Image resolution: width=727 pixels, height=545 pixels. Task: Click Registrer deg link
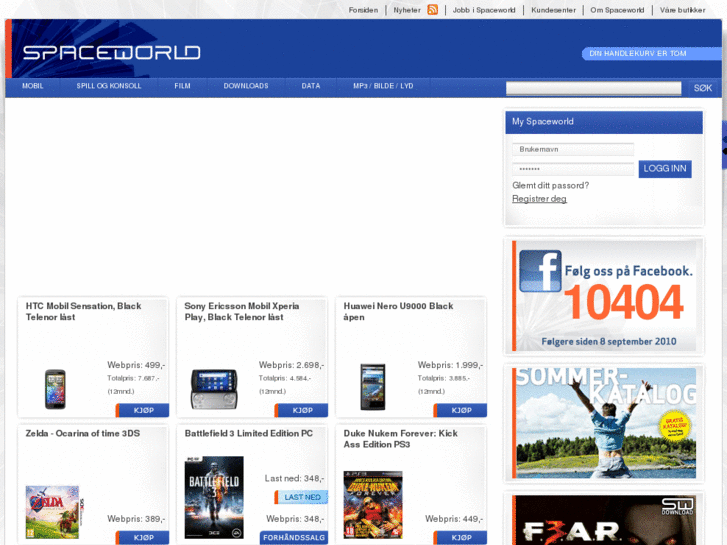pos(539,199)
